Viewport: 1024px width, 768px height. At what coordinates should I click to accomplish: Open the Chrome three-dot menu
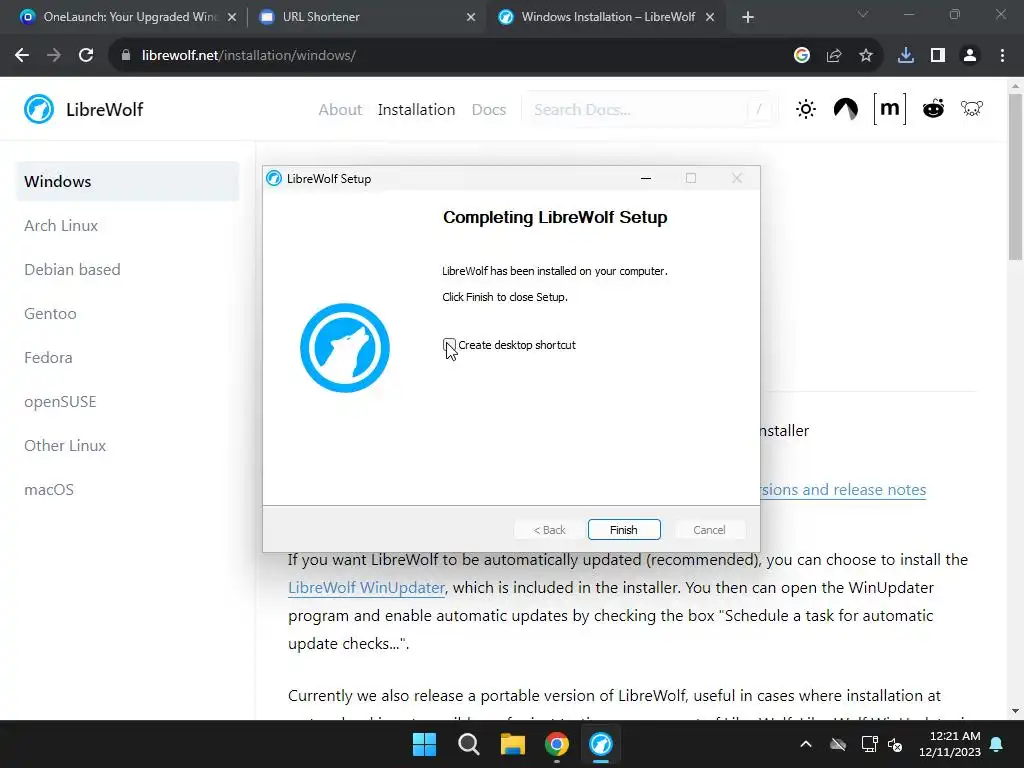(x=1002, y=56)
